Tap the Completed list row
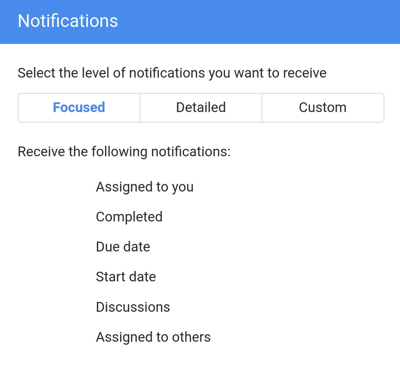 point(129,217)
